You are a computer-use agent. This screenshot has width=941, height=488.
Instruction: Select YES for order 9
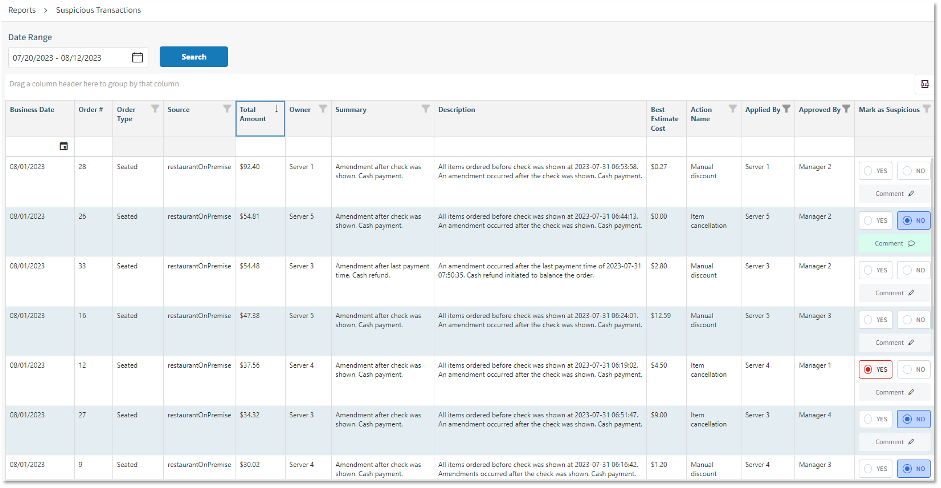tap(876, 469)
